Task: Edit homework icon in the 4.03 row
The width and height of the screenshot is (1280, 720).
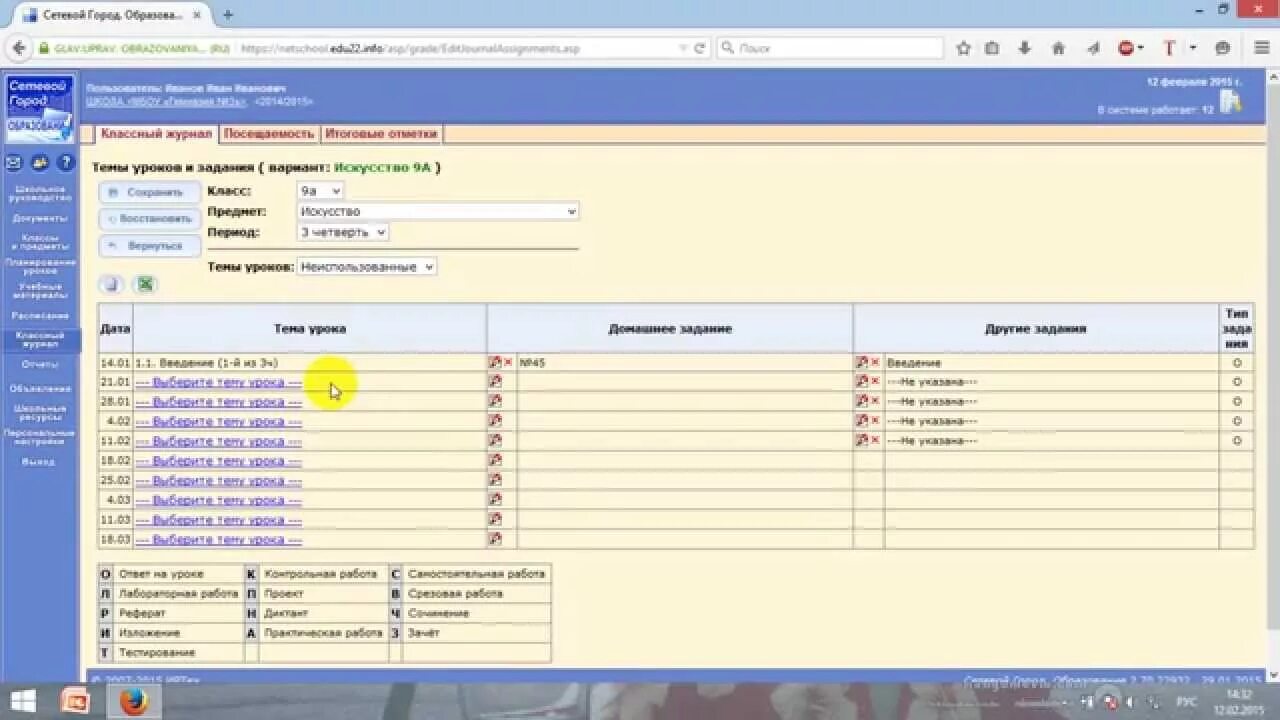Action: point(494,500)
